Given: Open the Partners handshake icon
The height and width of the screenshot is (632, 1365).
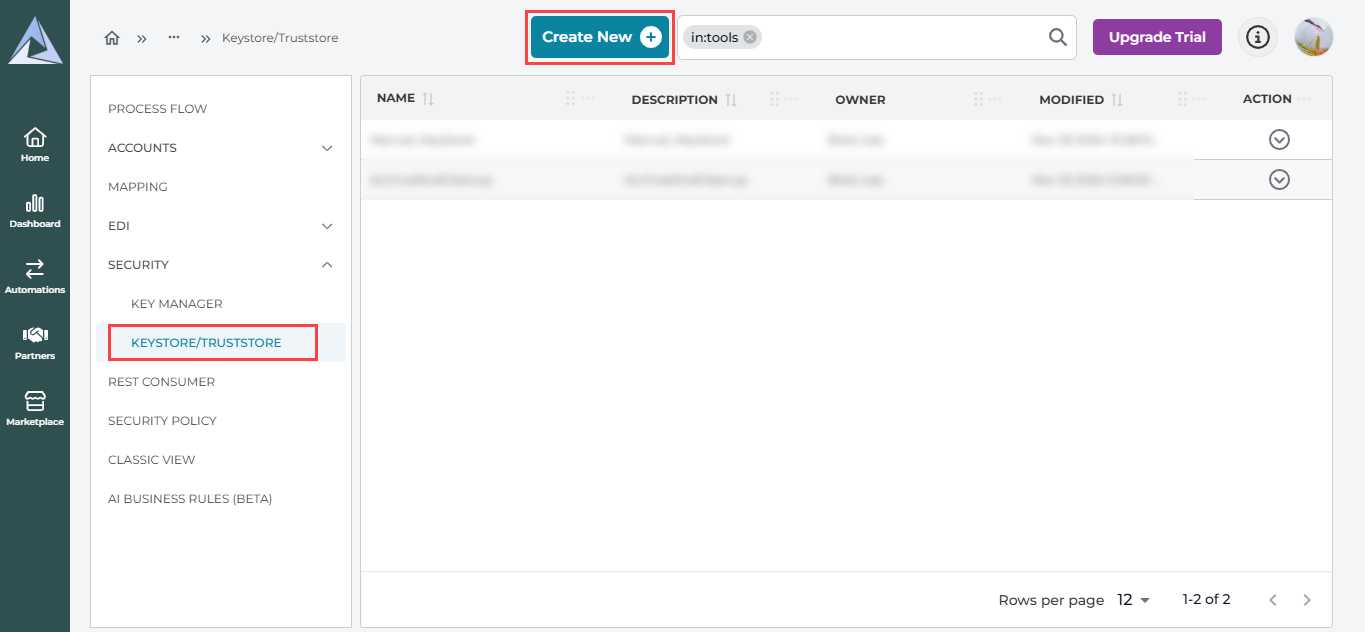Looking at the screenshot, I should tap(35, 342).
